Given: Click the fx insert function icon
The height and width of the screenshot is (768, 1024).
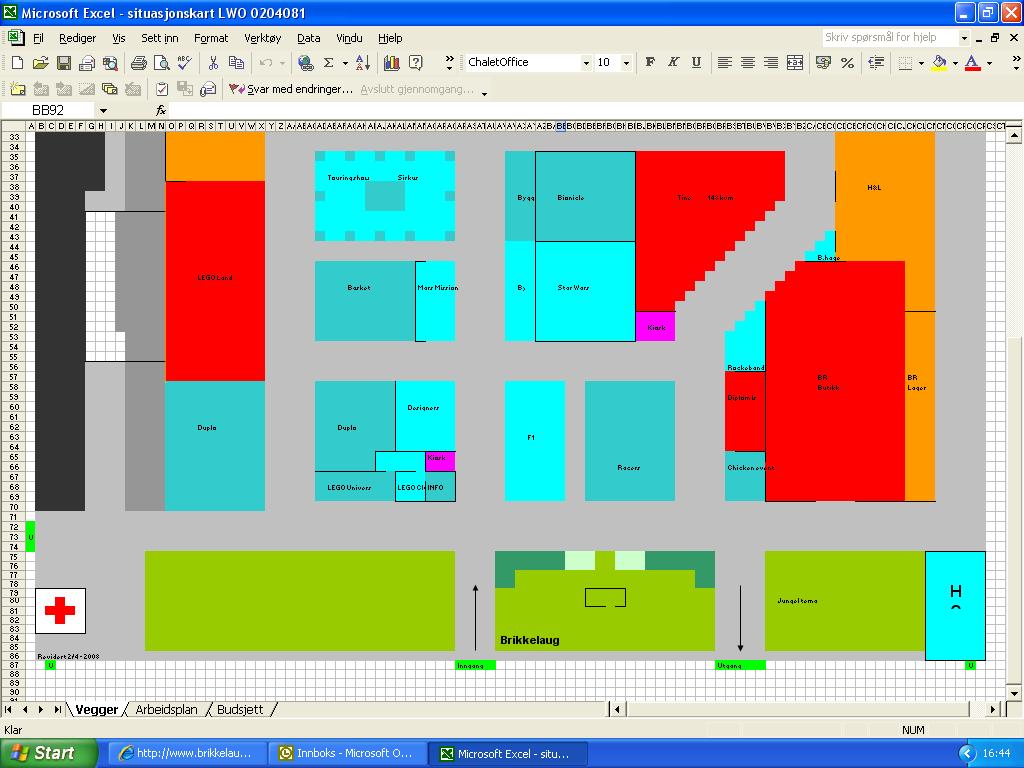Looking at the screenshot, I should 161,110.
